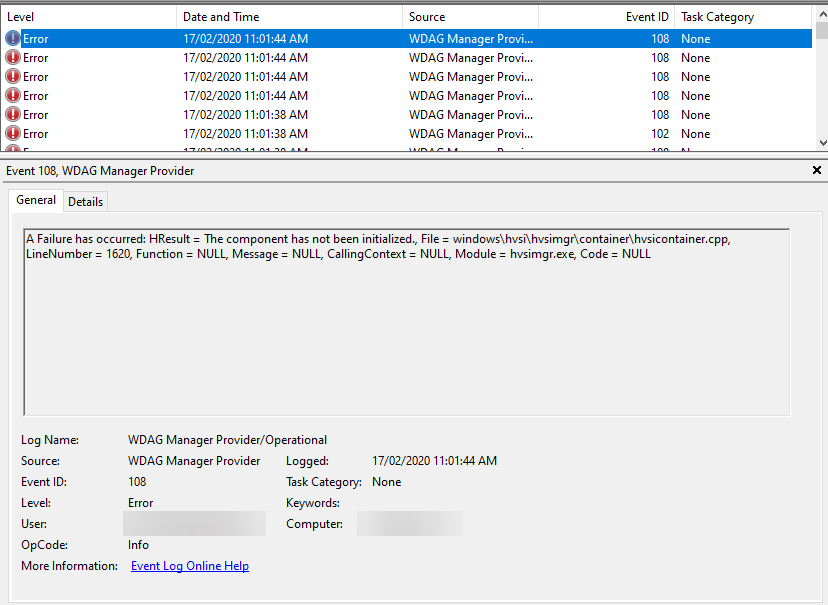Close the Event 108 preview pane

click(x=817, y=171)
